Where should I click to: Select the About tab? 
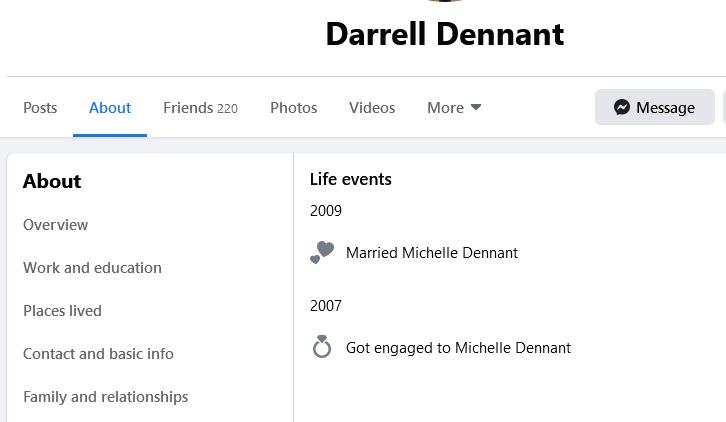(110, 107)
